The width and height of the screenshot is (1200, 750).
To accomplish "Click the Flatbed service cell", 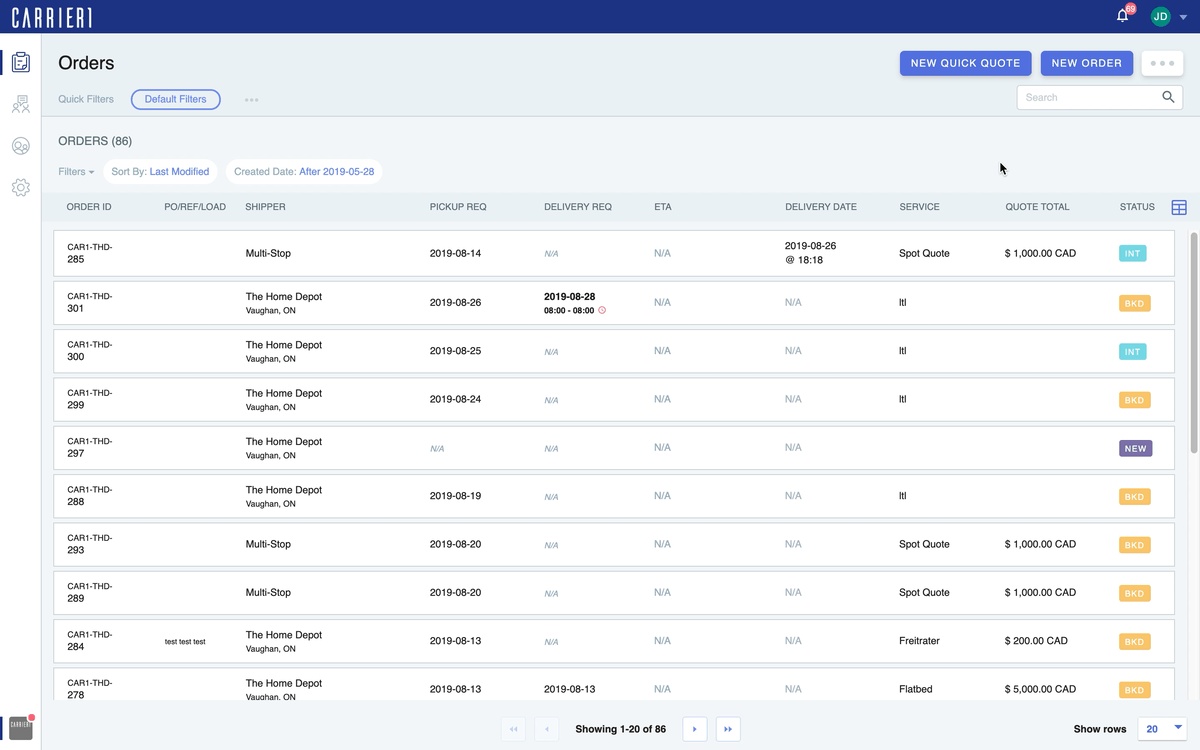I will point(917,689).
